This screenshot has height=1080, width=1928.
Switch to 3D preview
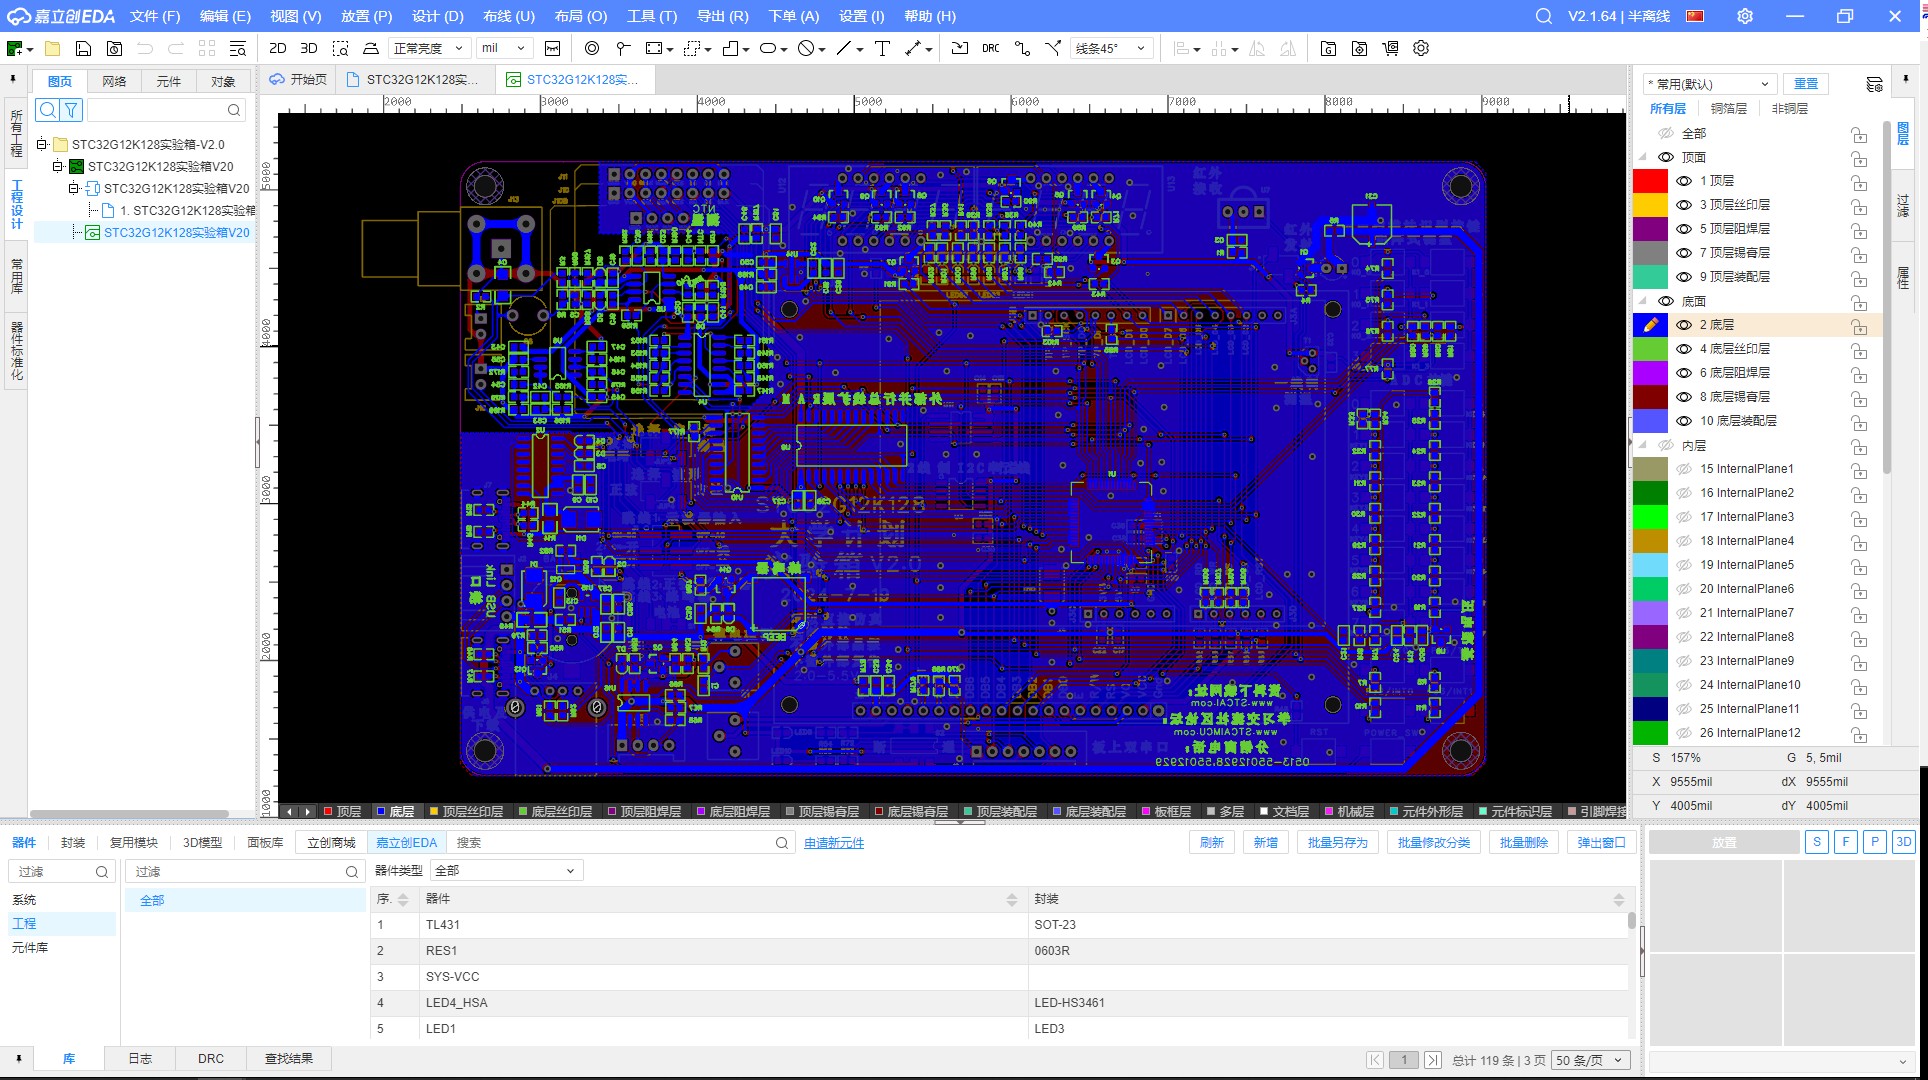tap(309, 48)
